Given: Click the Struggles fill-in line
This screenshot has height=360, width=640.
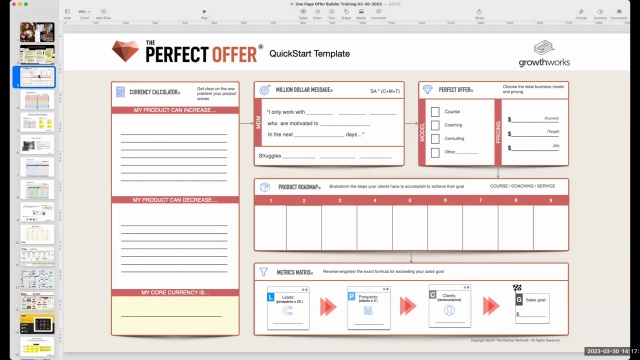Looking at the screenshot, I should point(325,156).
